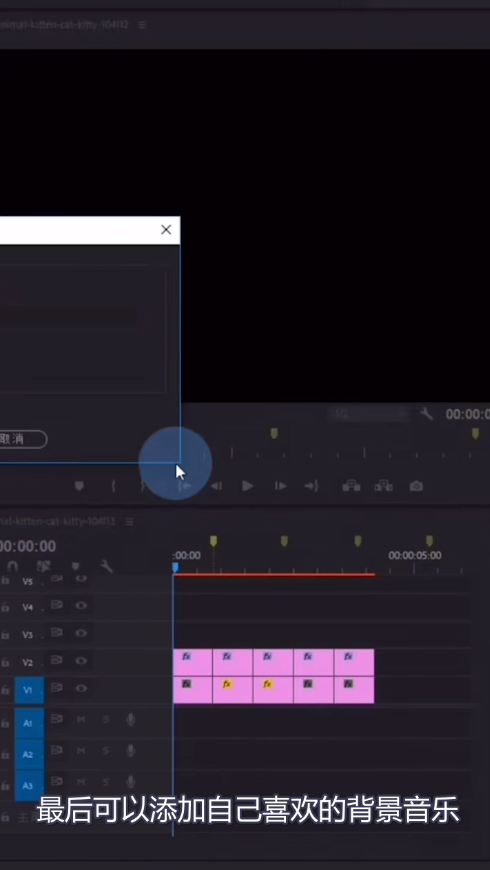Toggle Linked Selection in timeline
Viewport: 490px width, 870px height.
coord(43,566)
